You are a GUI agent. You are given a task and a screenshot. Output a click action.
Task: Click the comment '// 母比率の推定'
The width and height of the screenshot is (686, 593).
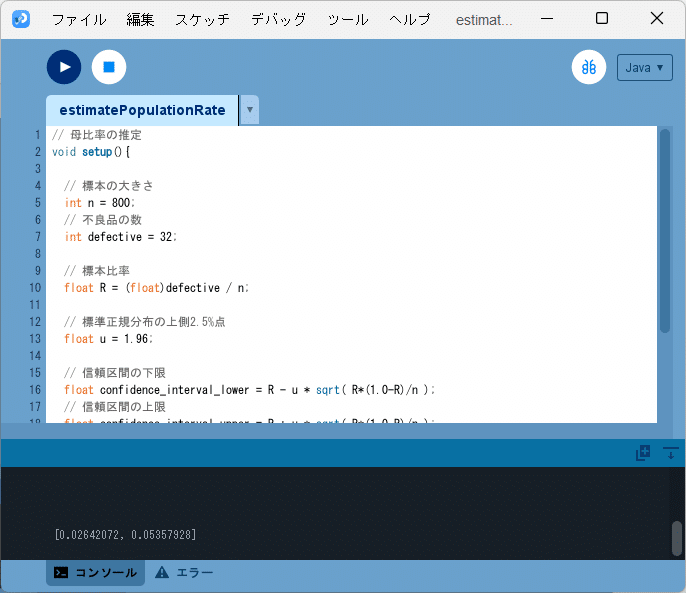coord(97,135)
